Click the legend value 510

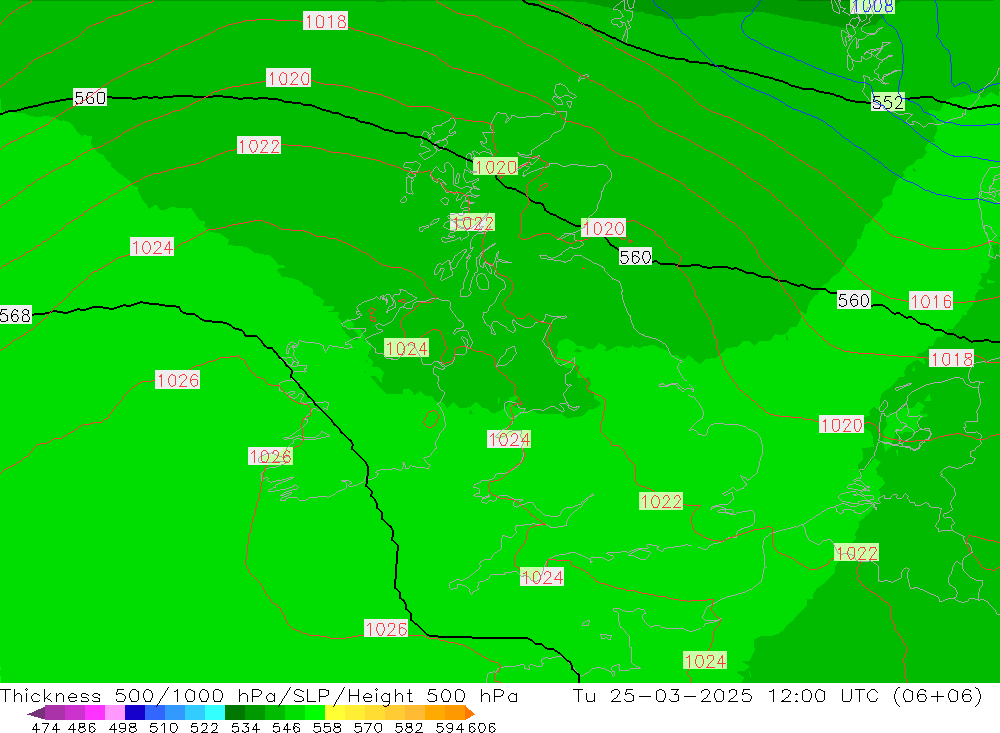163,727
